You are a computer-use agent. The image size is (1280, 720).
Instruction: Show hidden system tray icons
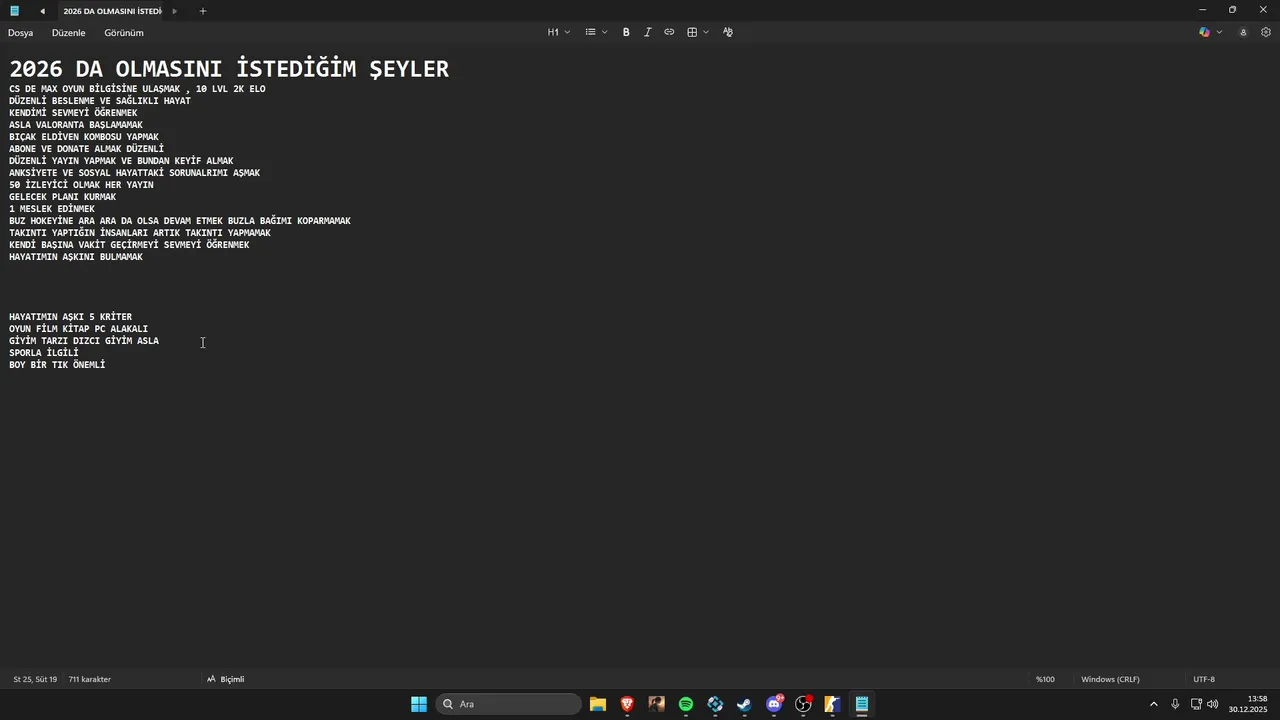pyautogui.click(x=1153, y=704)
